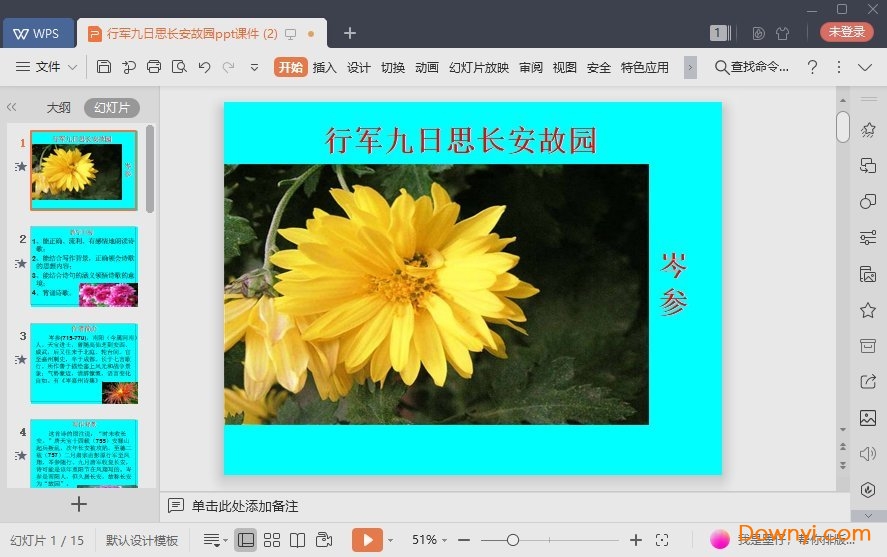Image resolution: width=887 pixels, height=557 pixels.
Task: Open Print Preview icon
Action: [x=179, y=67]
